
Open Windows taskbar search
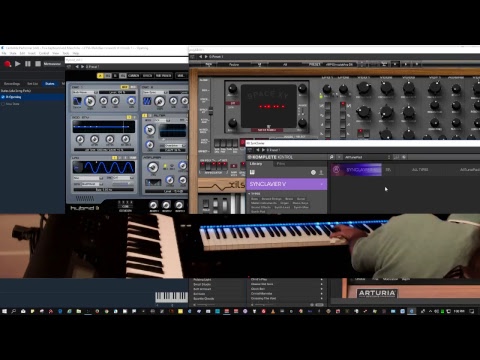pyautogui.click(x=14, y=311)
